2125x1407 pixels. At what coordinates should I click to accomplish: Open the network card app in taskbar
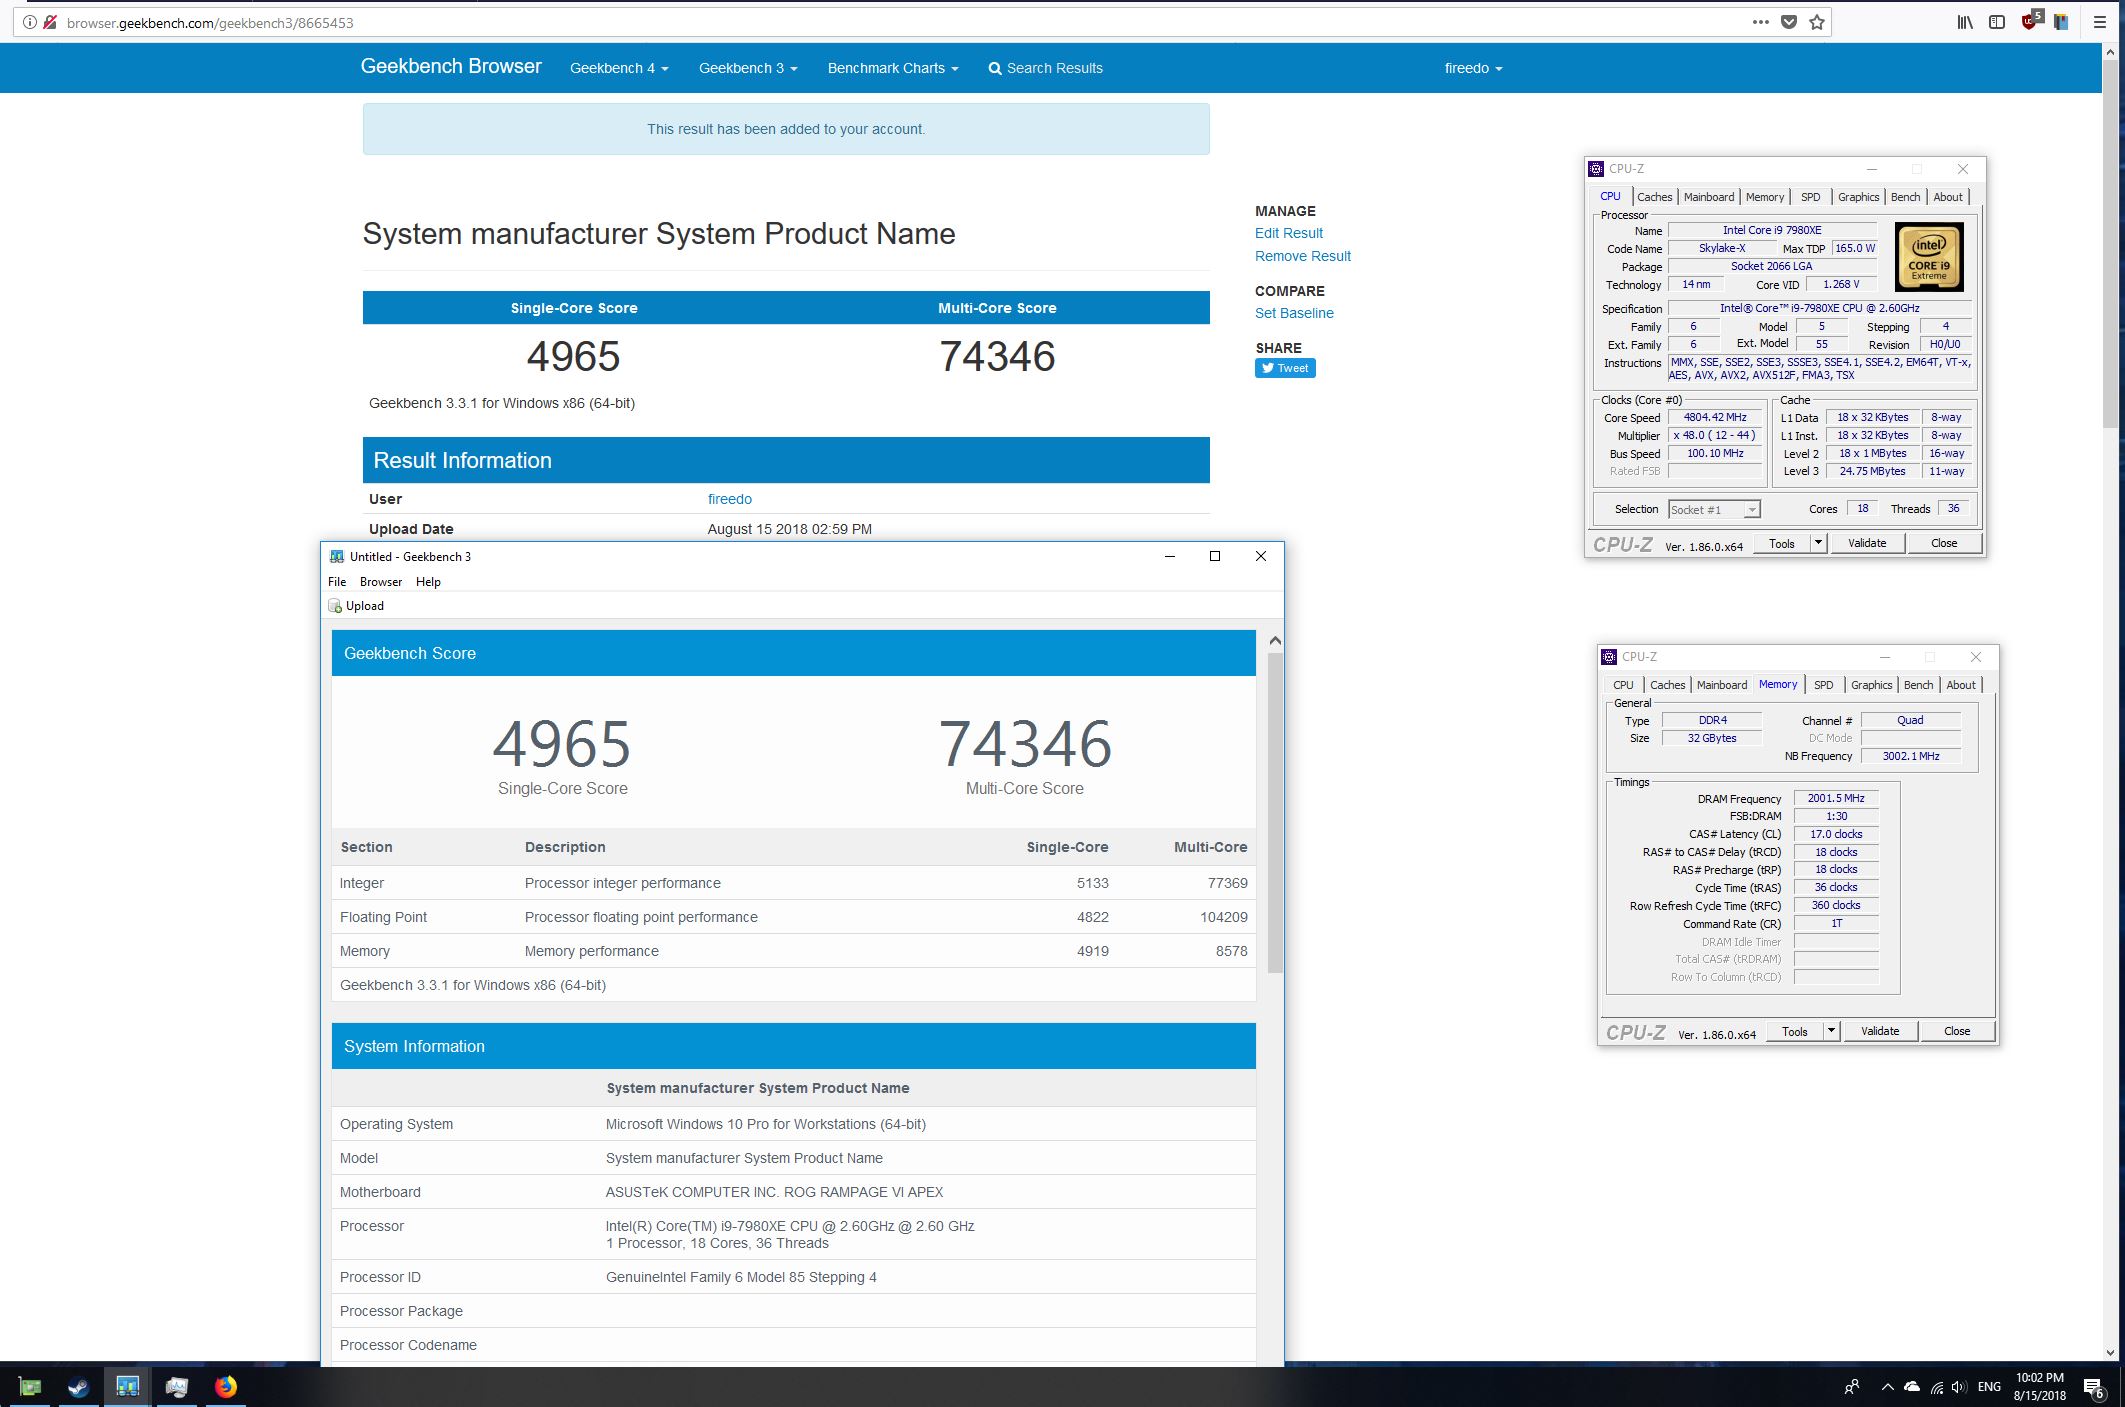30,1386
